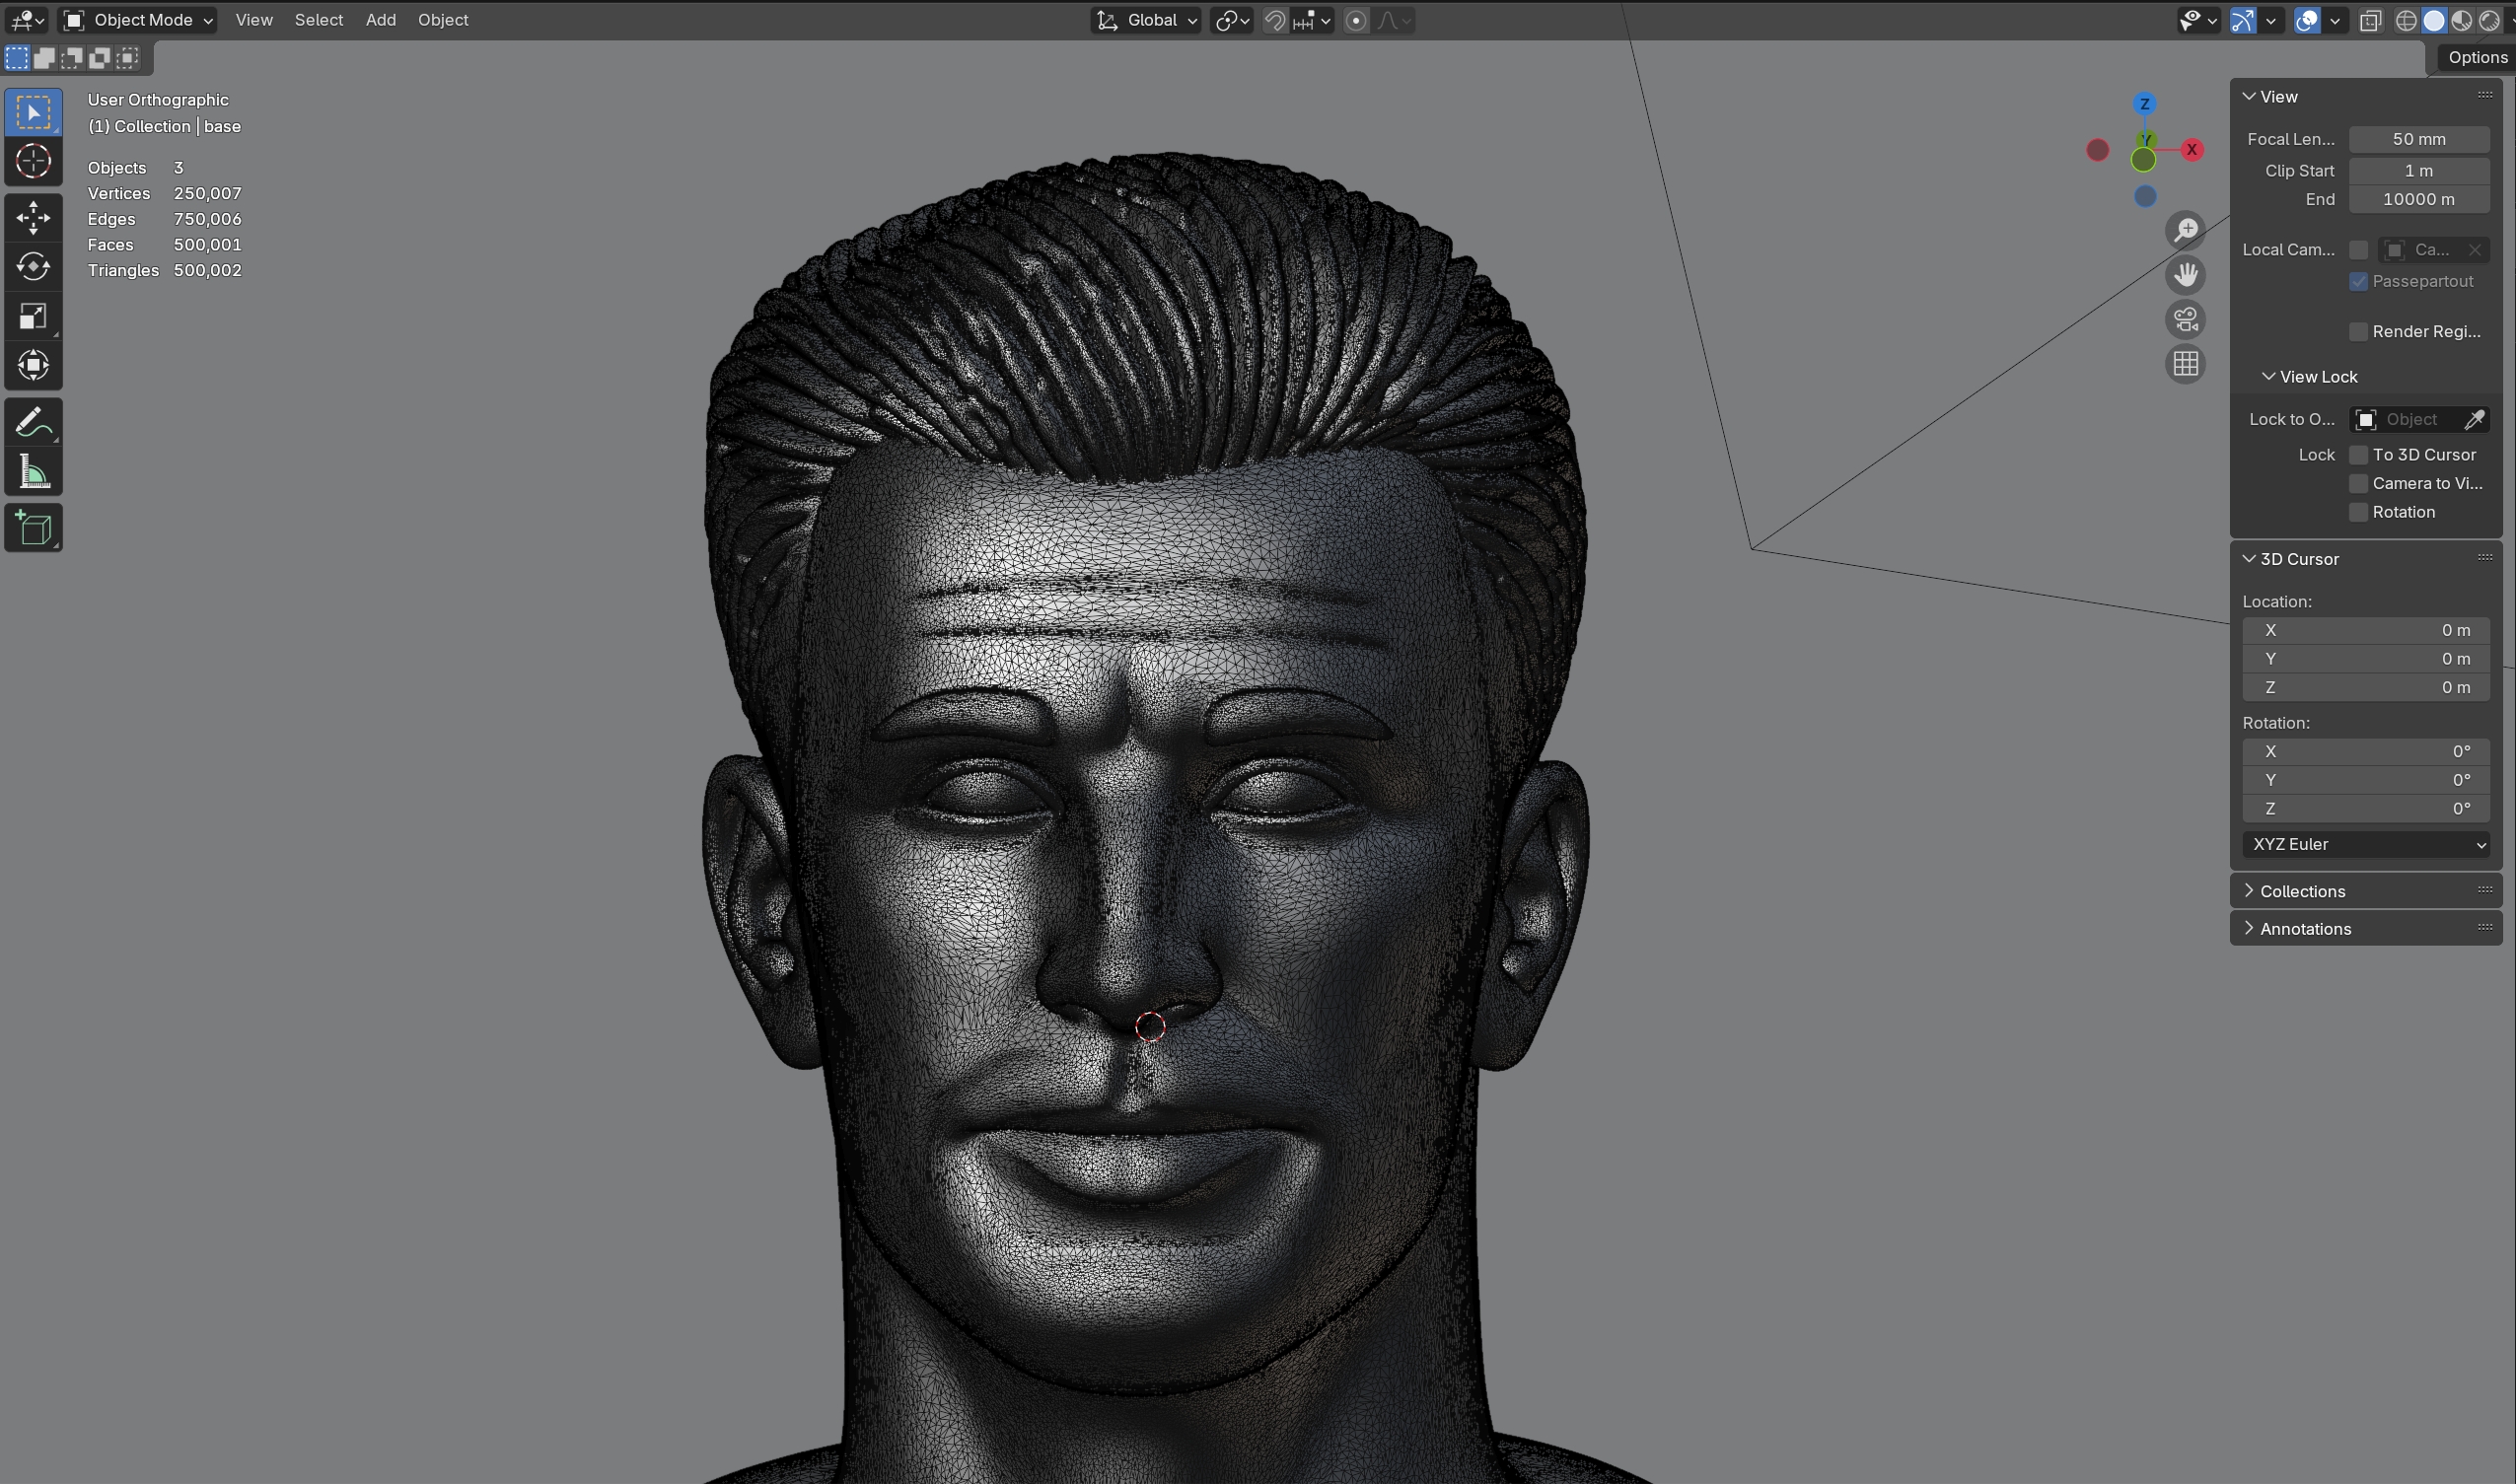The image size is (2516, 1484).
Task: Activate the Annotate pencil tool
Action: tap(33, 422)
